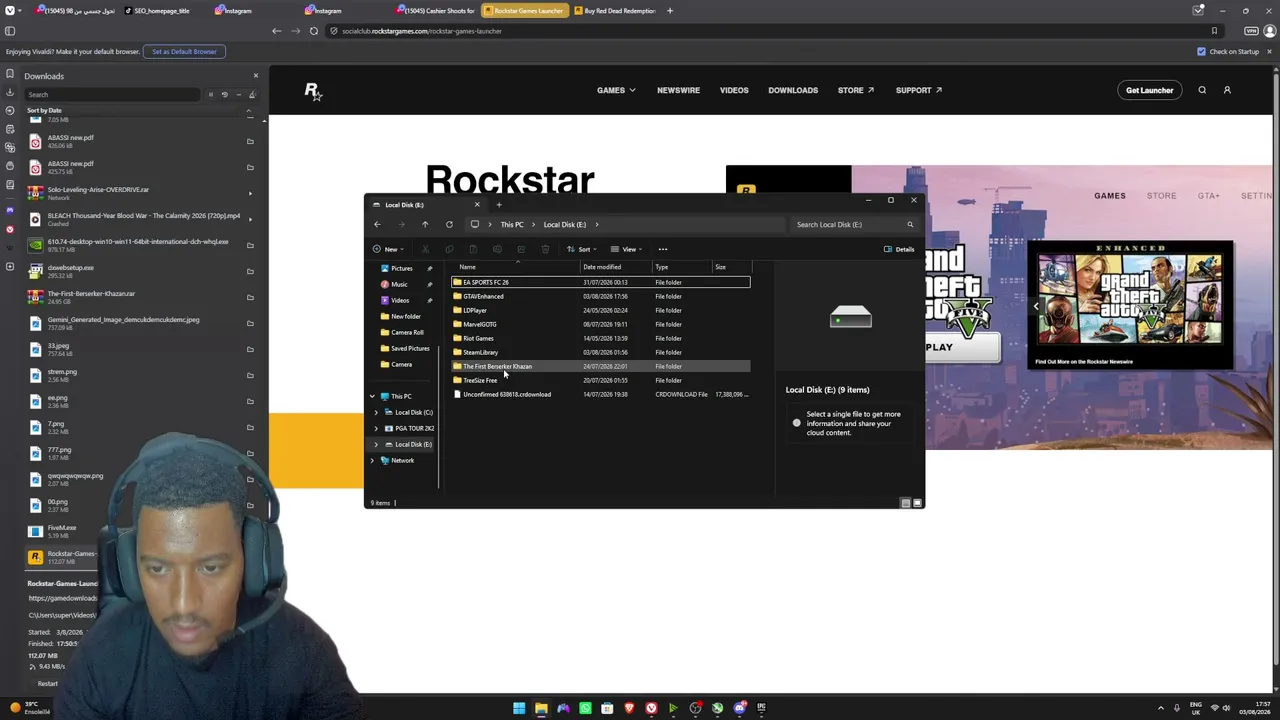Image resolution: width=1280 pixels, height=720 pixels.
Task: Collapse This PC tree node
Action: point(372,396)
